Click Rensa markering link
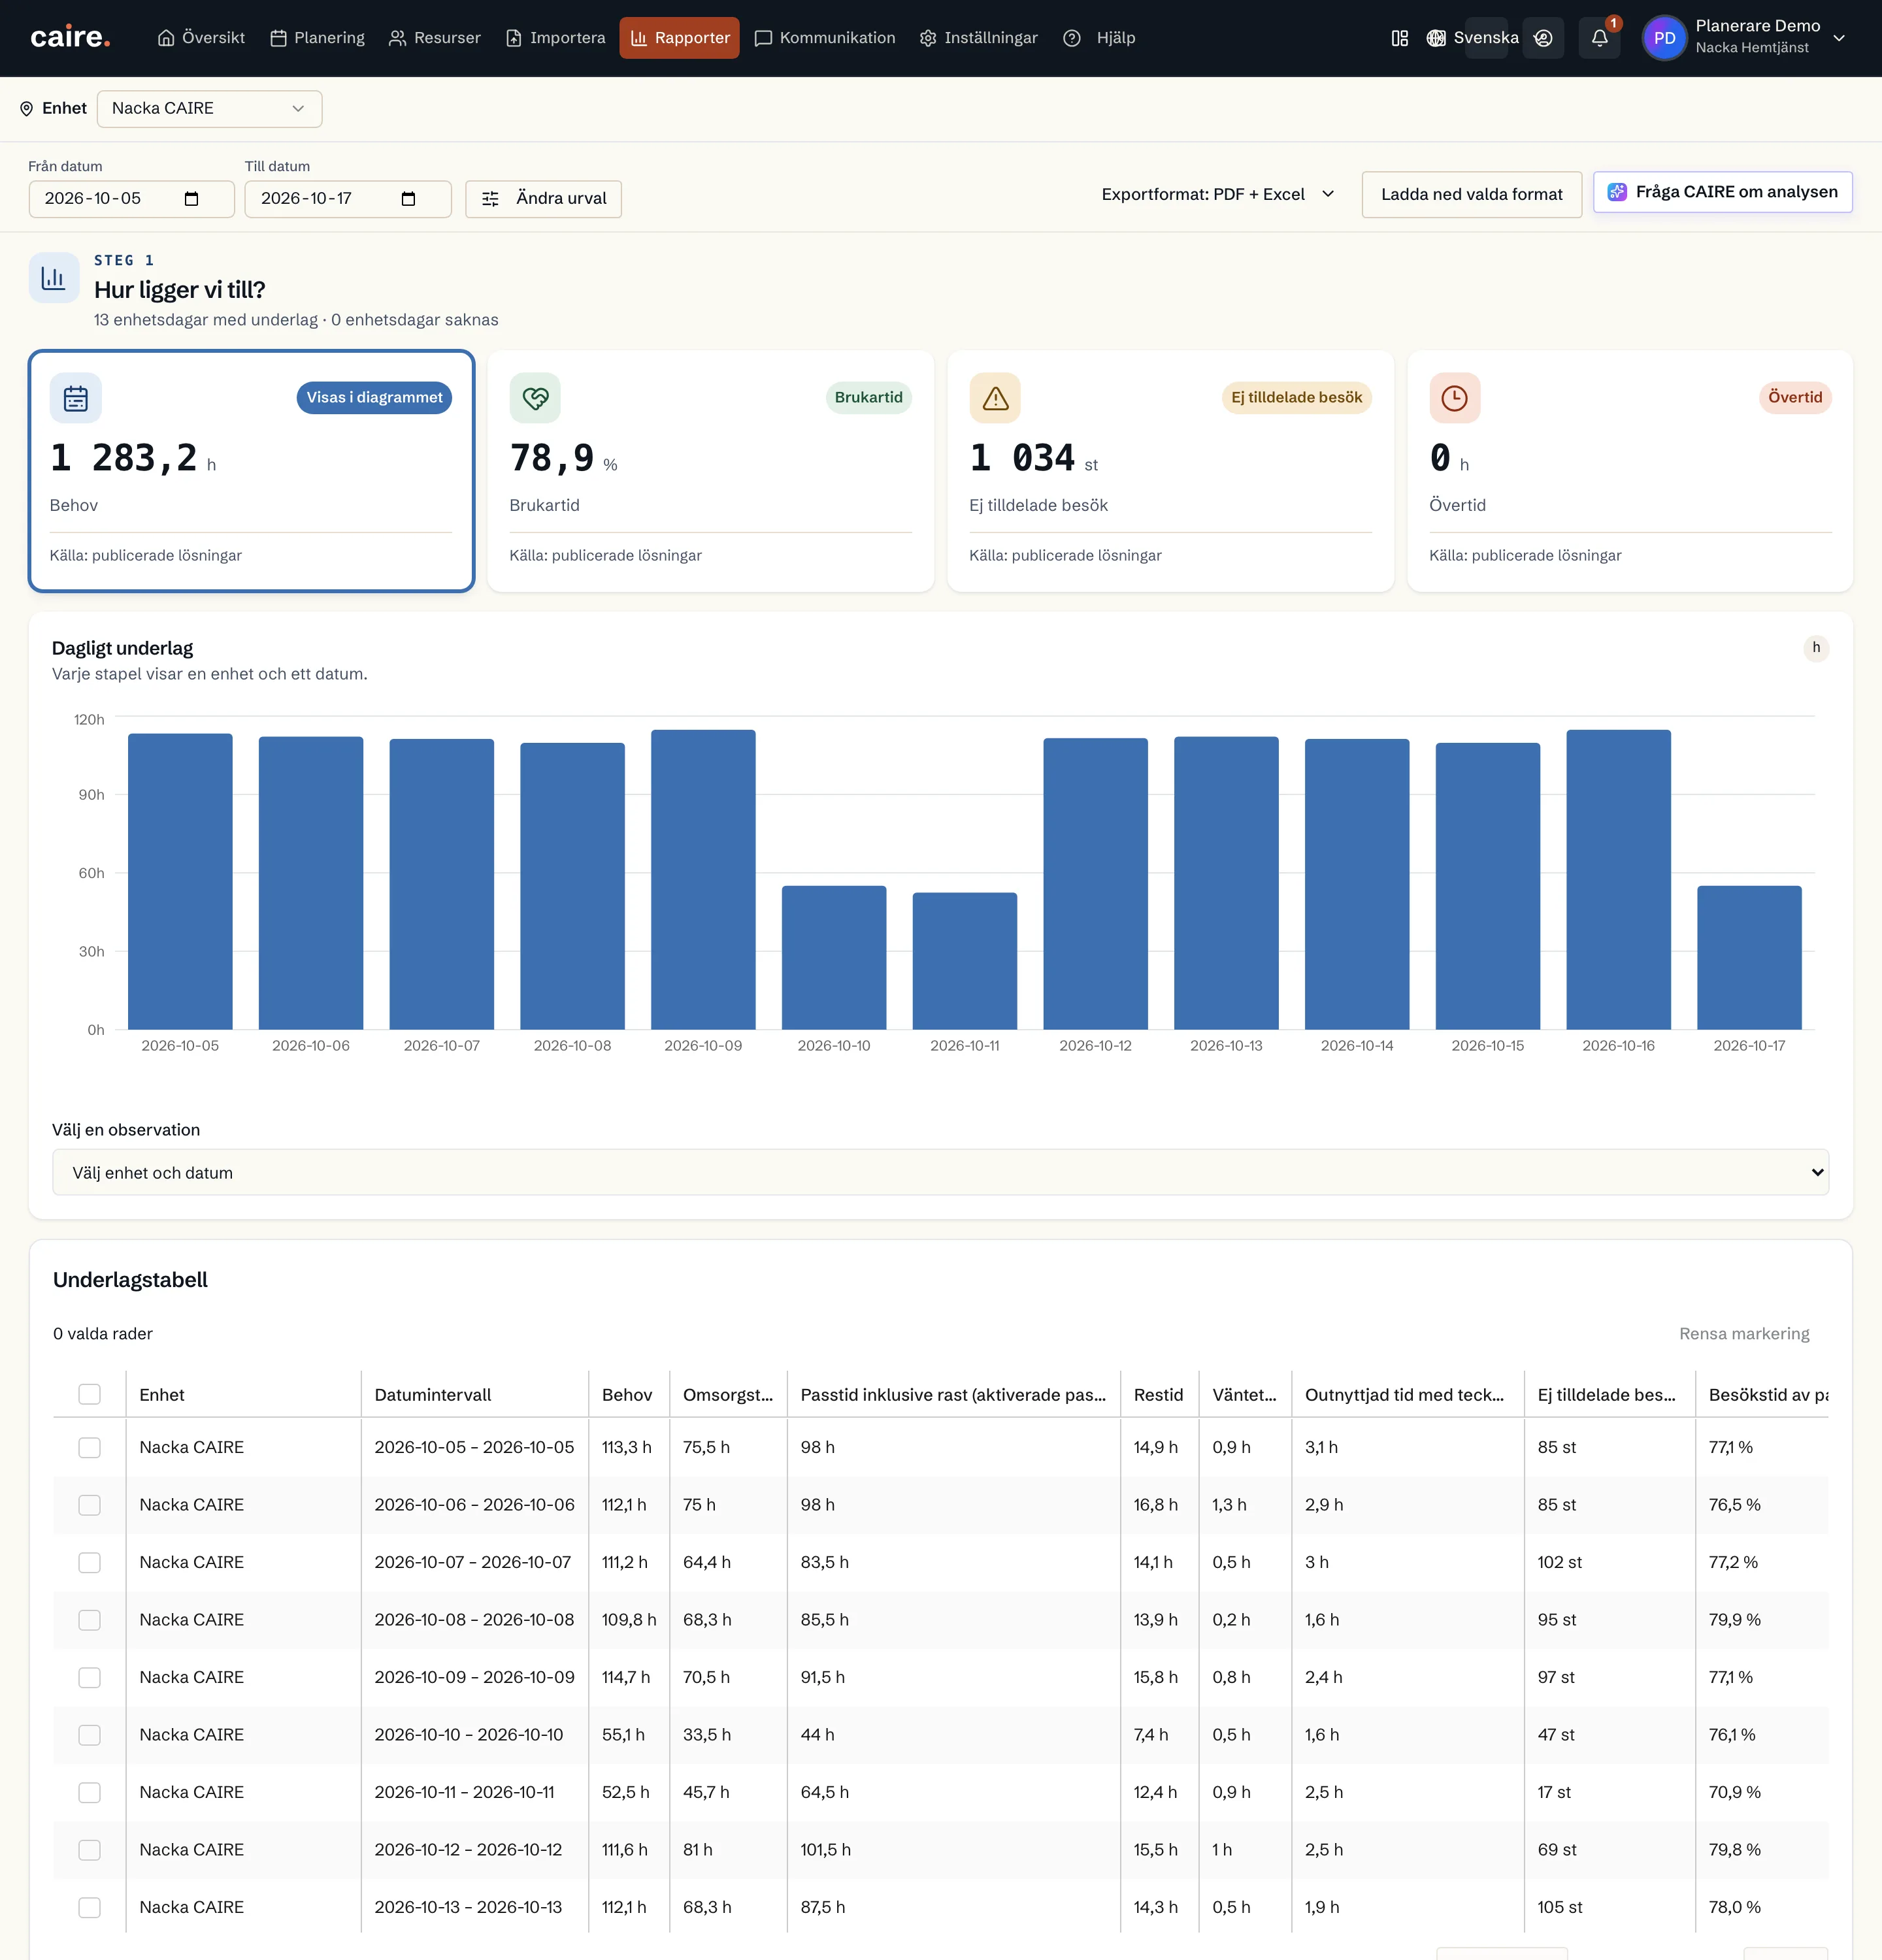 tap(1744, 1333)
